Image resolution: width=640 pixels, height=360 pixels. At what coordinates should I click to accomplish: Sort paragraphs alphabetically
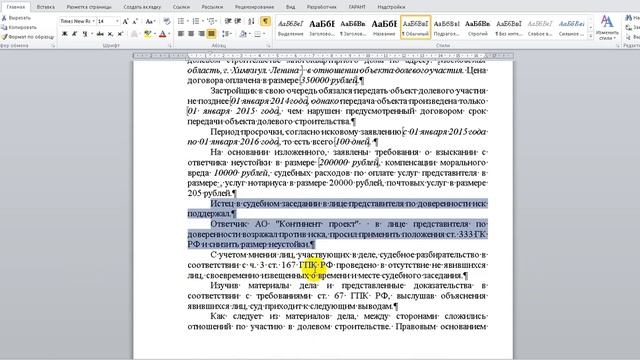(x=251, y=21)
